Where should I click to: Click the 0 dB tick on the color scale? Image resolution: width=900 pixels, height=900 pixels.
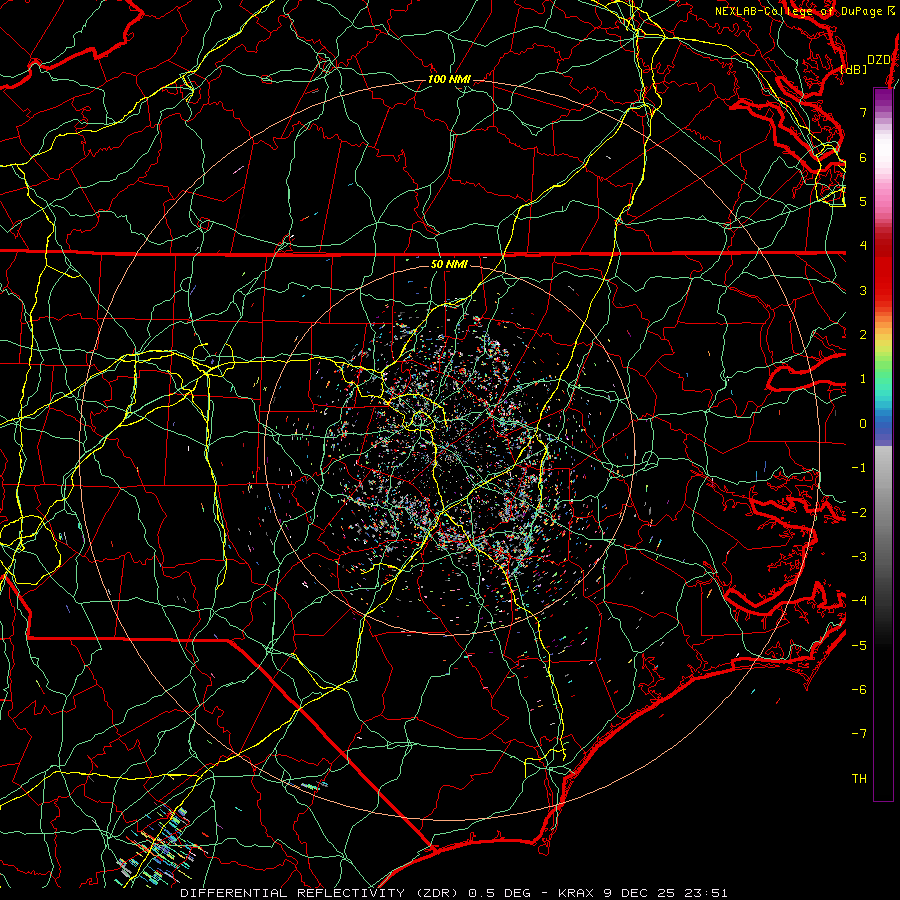coord(863,424)
